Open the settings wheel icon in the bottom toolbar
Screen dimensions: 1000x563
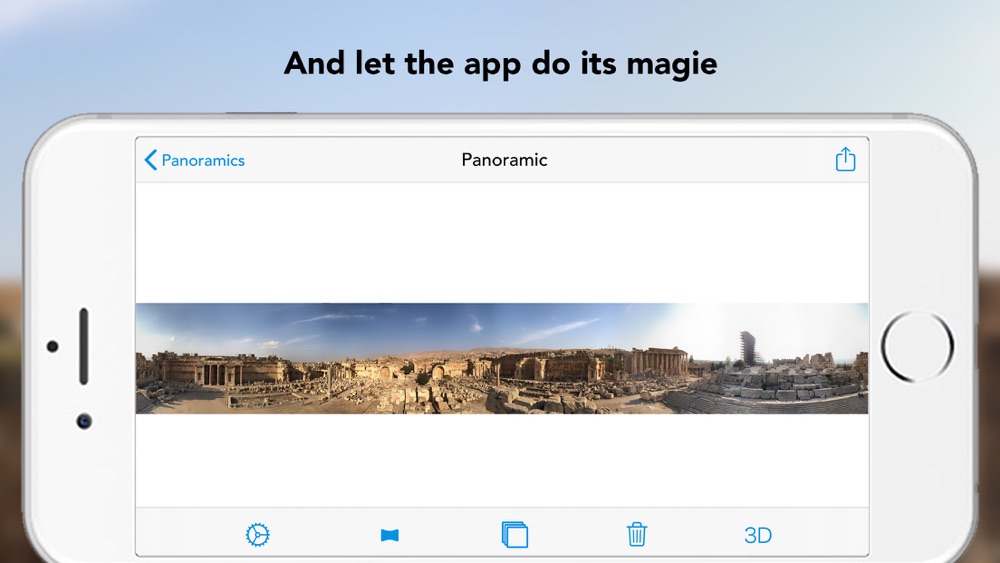coord(258,534)
